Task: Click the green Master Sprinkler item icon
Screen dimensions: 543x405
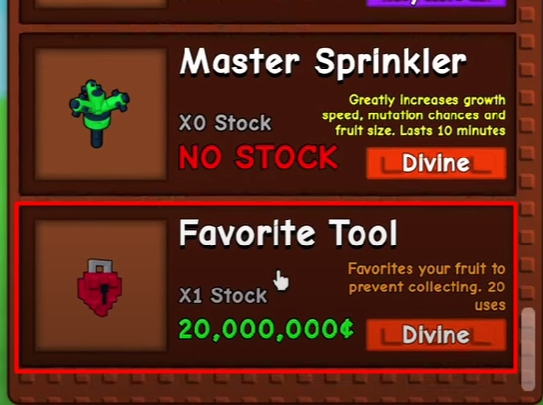Action: (99, 114)
